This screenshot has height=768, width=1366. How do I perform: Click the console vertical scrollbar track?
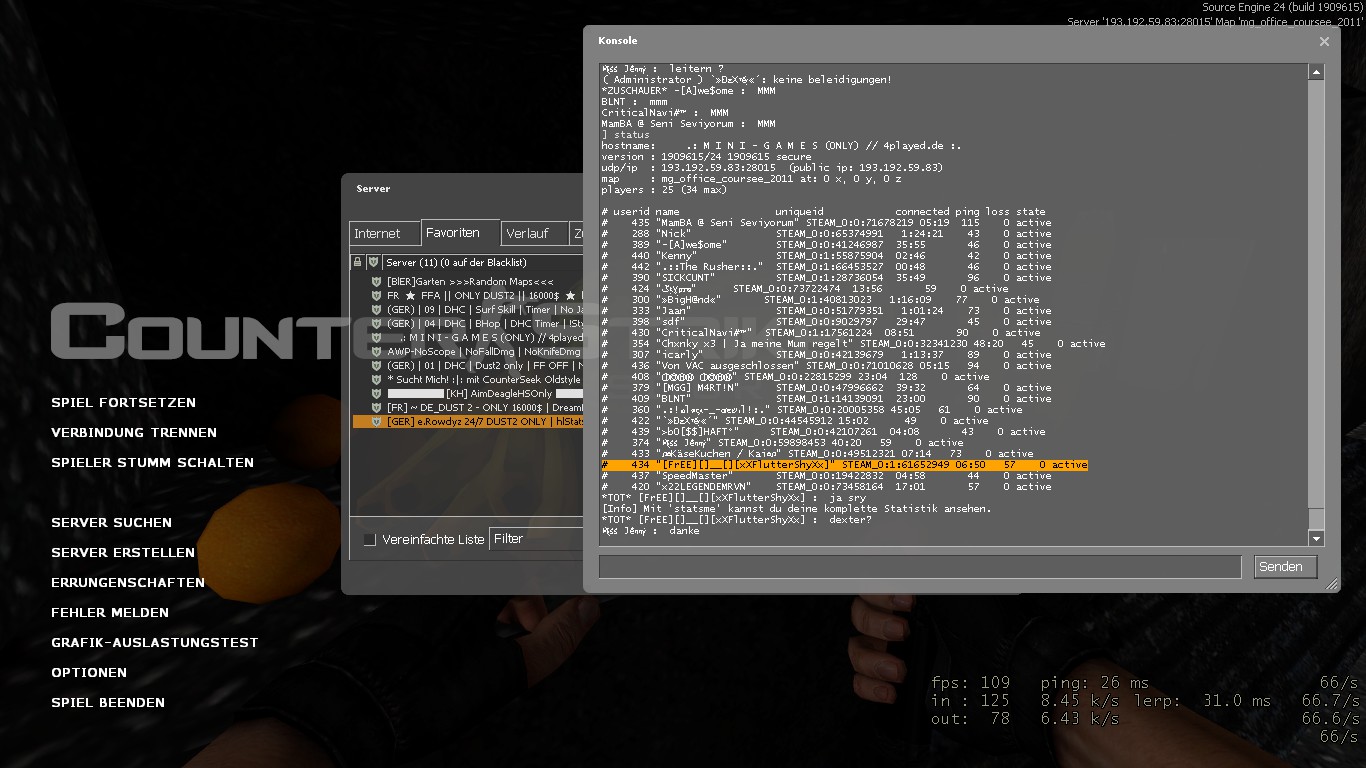coord(1316,305)
